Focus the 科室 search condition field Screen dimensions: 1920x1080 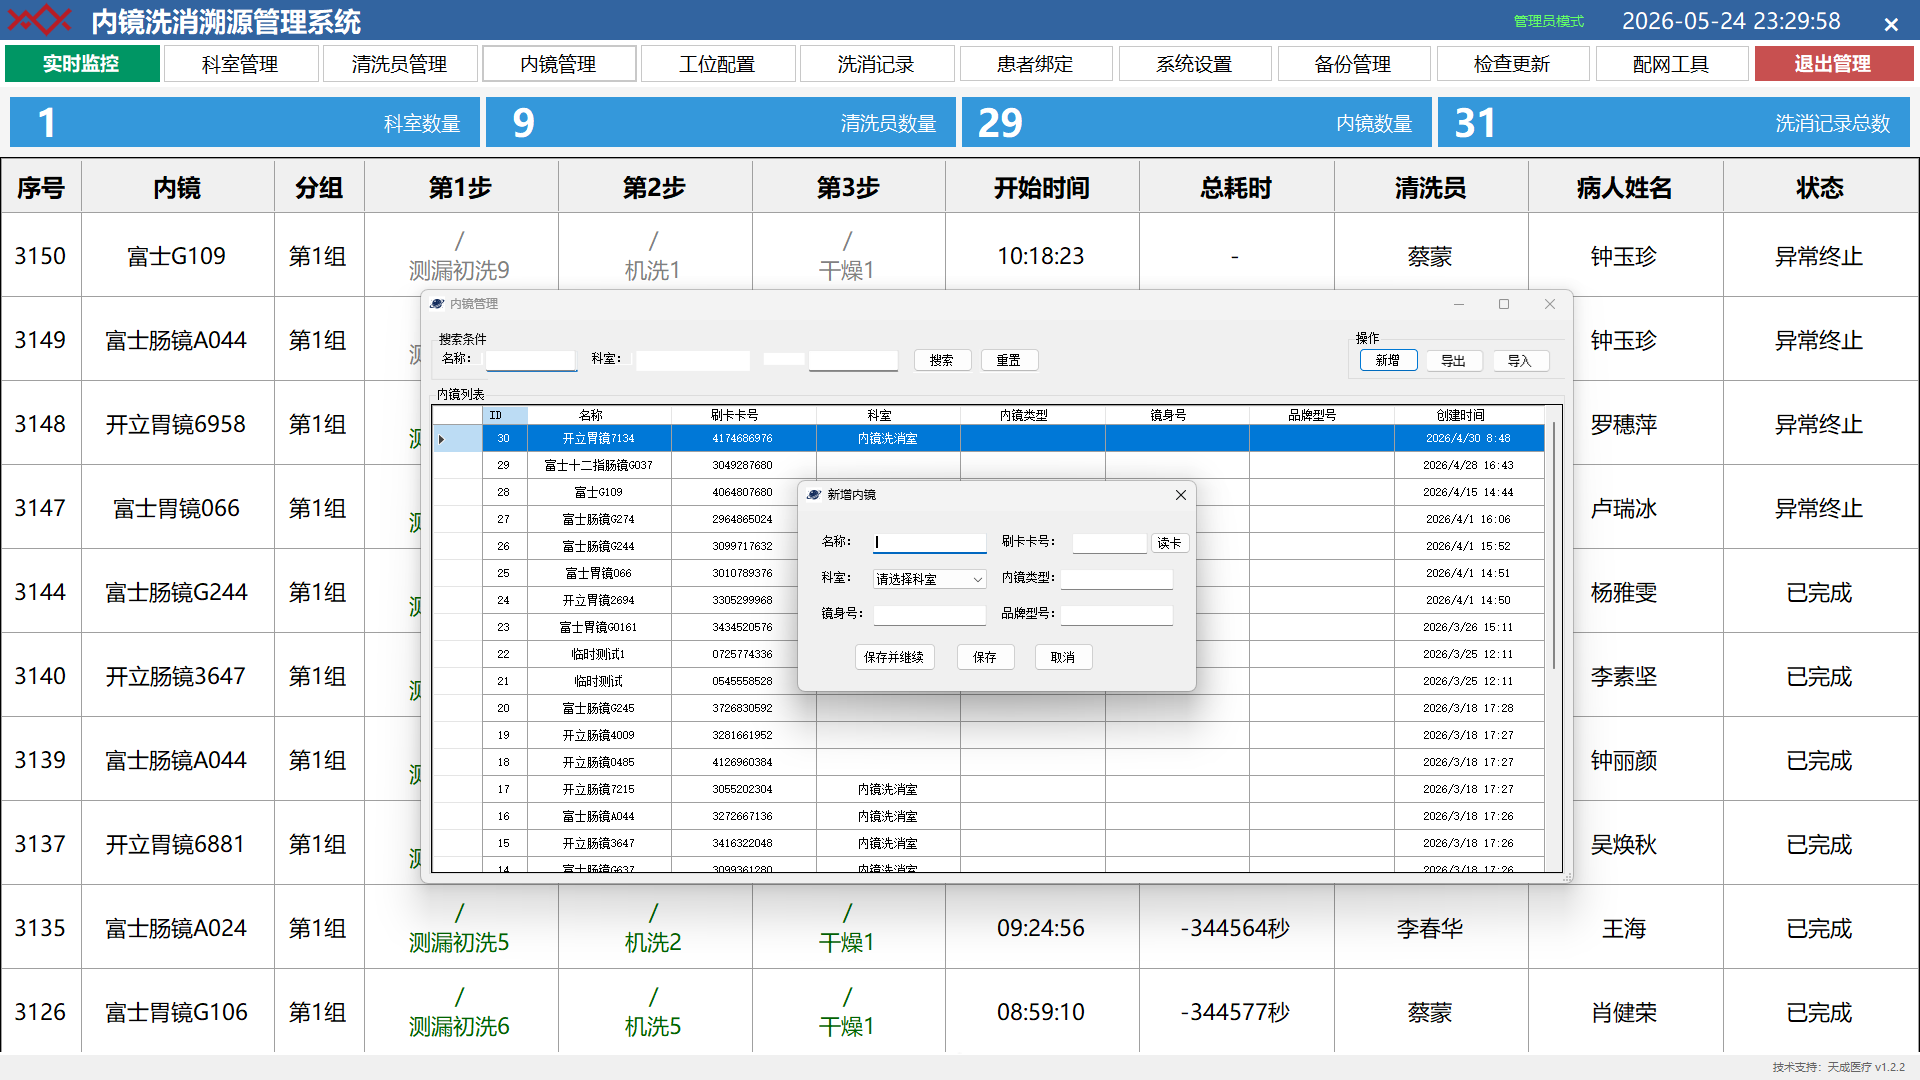click(x=693, y=360)
